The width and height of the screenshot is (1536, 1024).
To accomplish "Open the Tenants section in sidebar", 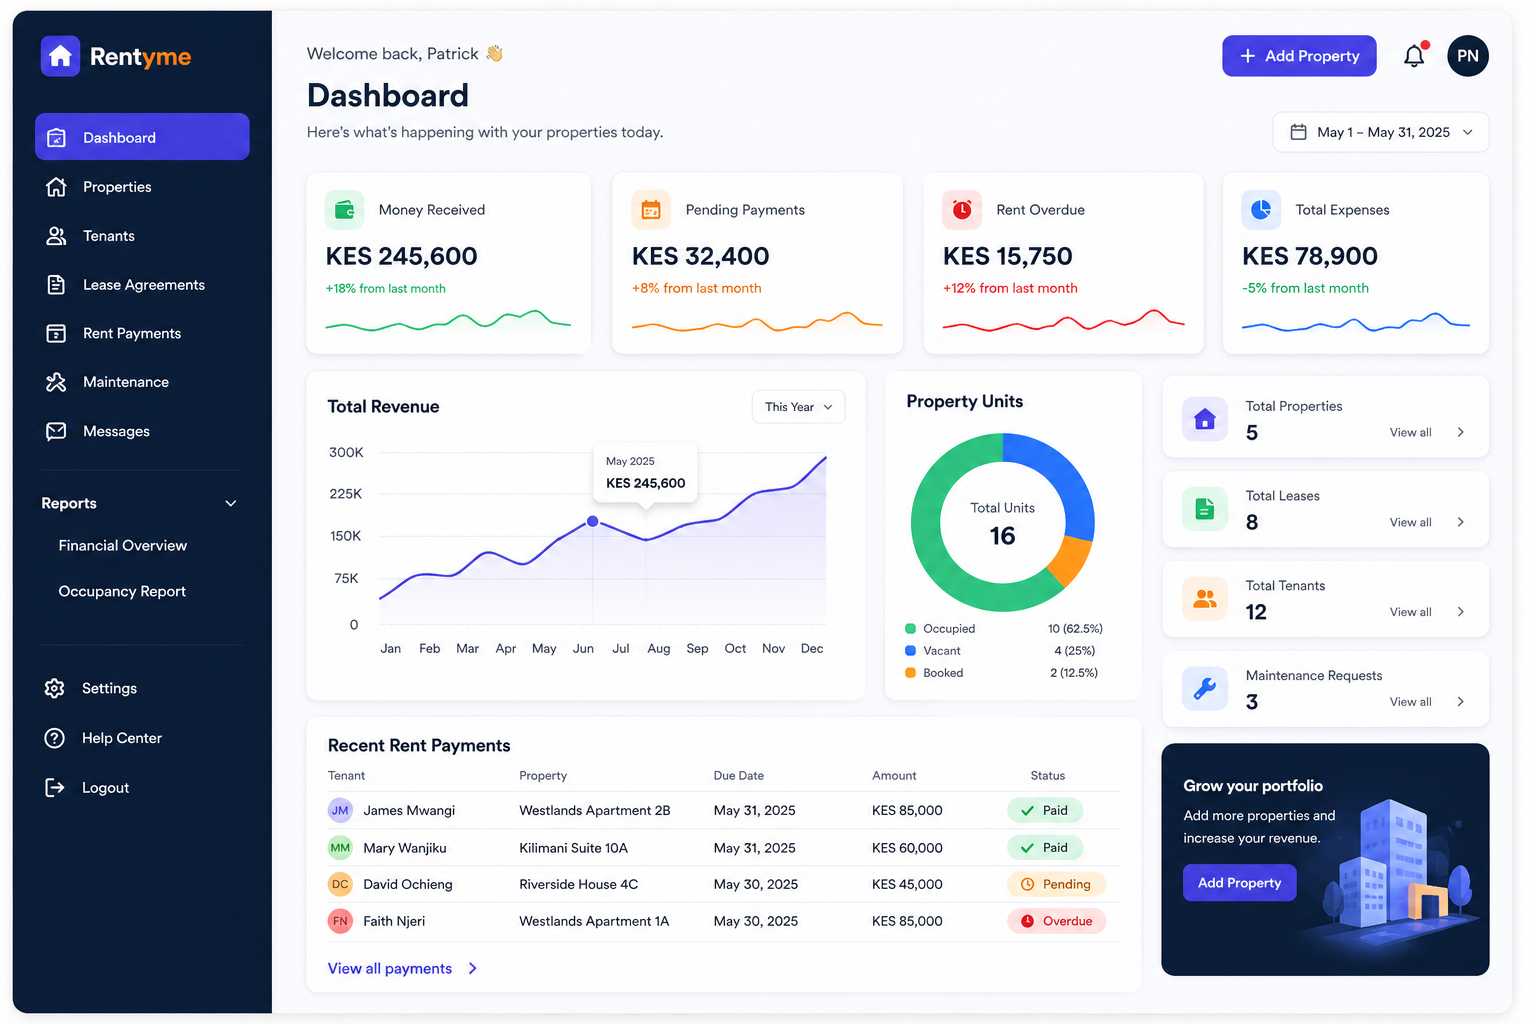I will [108, 236].
